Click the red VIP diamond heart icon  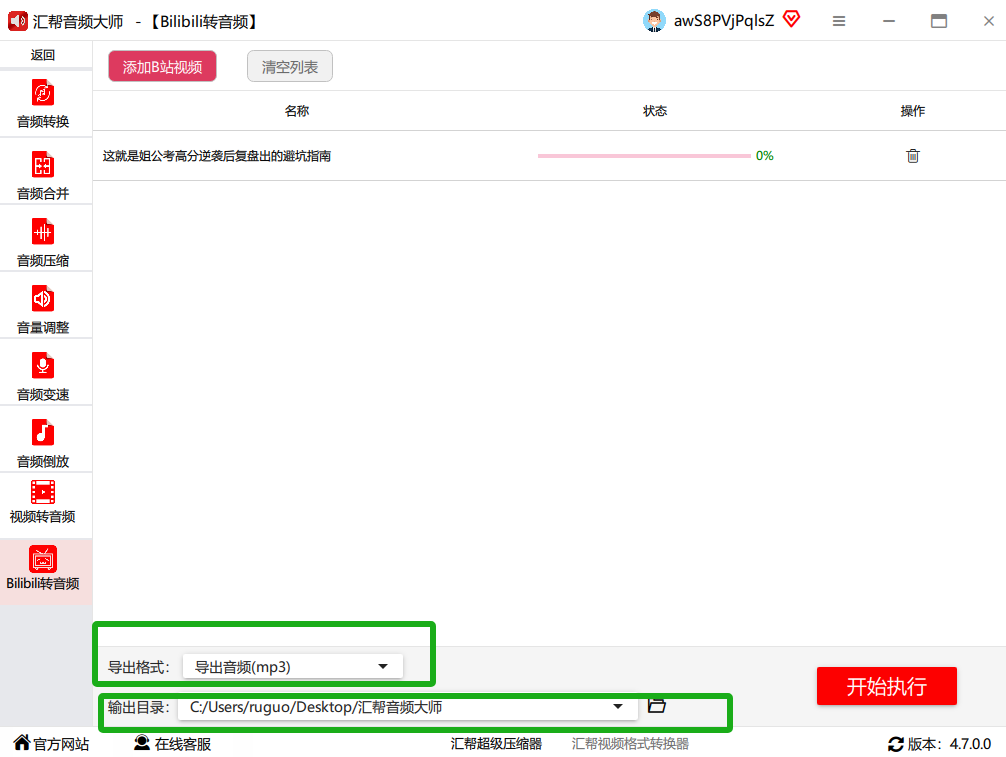pyautogui.click(x=792, y=20)
